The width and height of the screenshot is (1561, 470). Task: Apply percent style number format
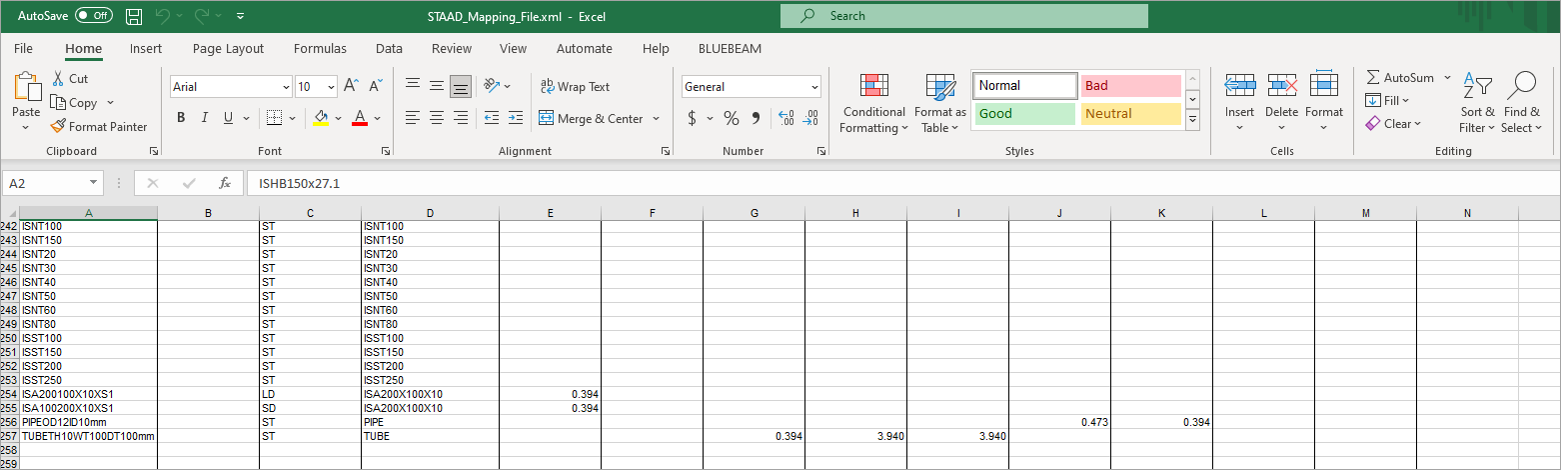pyautogui.click(x=731, y=118)
